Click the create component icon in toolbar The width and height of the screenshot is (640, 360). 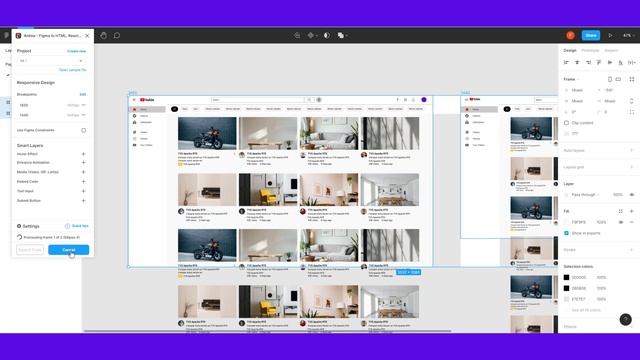[x=311, y=36]
